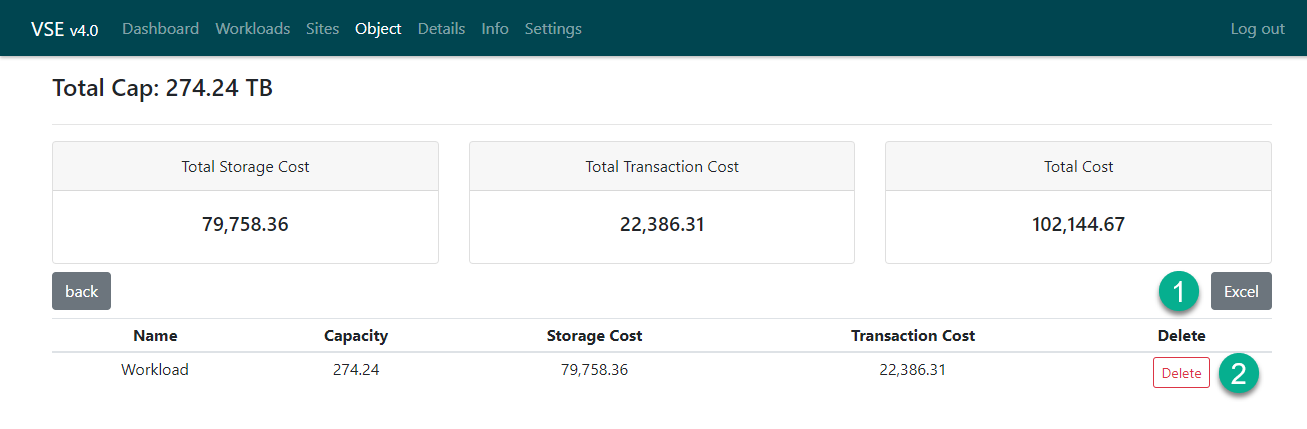This screenshot has width=1307, height=429.
Task: Delete the Workload row
Action: pyautogui.click(x=1181, y=372)
